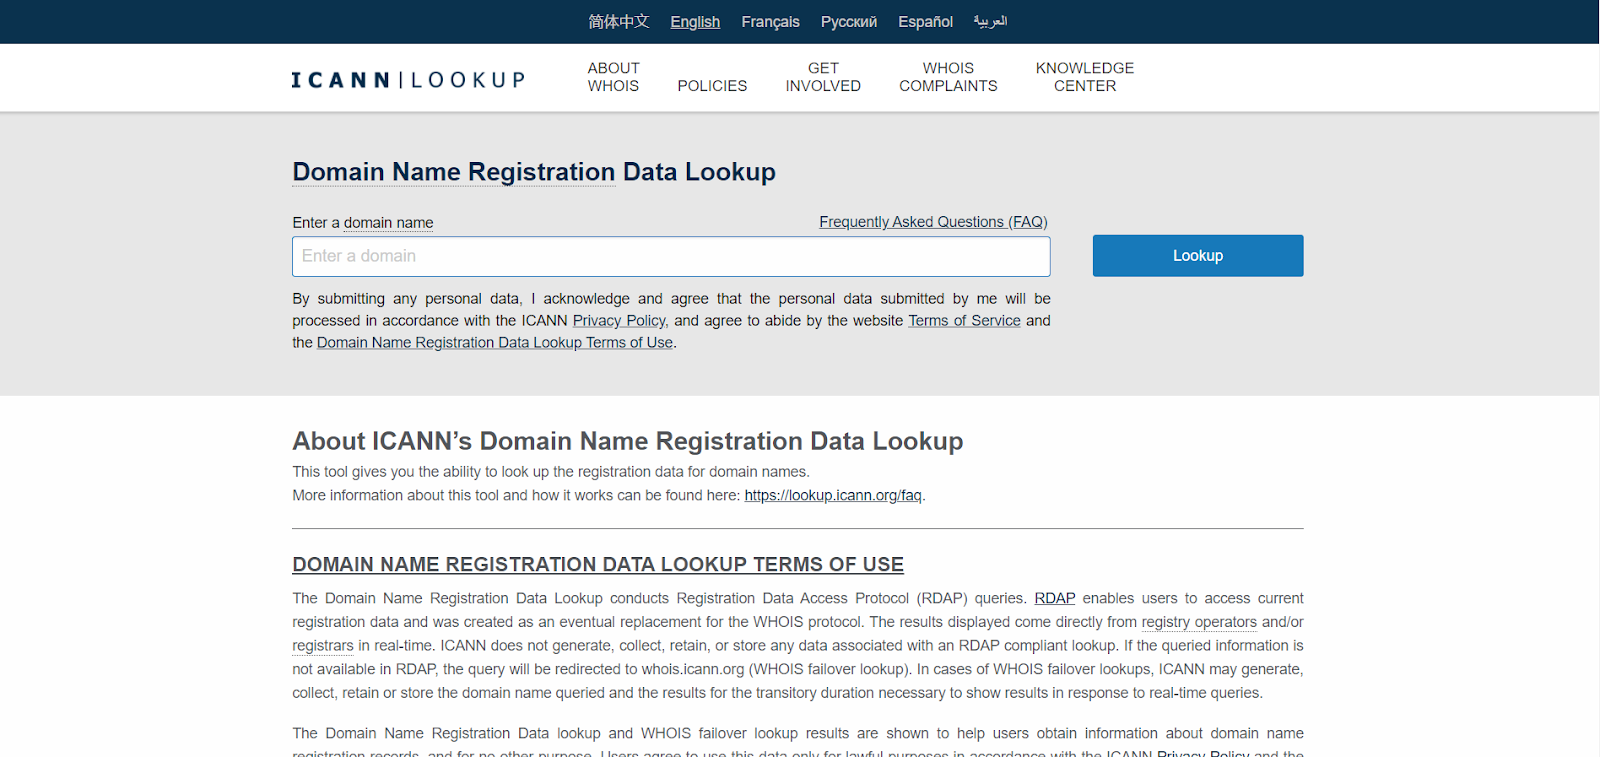Open the lookup.icann.org/faq URL link
The width and height of the screenshot is (1600, 757).
[x=833, y=496]
